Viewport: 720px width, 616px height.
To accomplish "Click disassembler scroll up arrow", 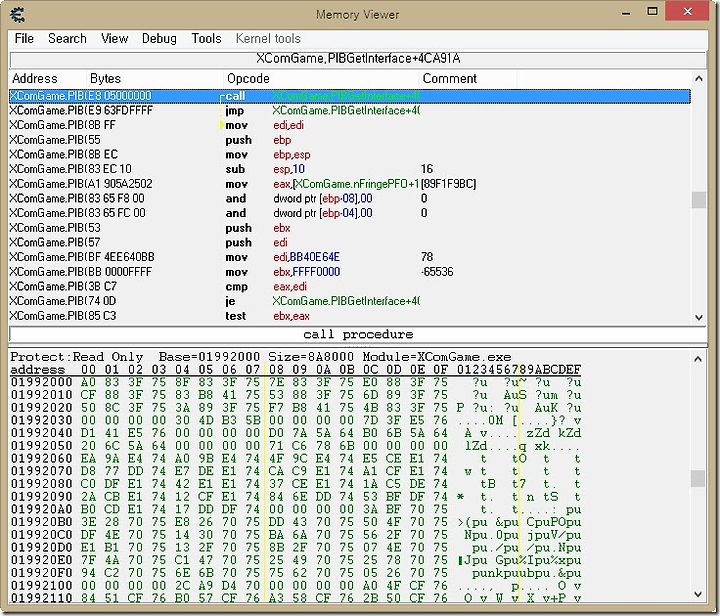I will (x=698, y=79).
